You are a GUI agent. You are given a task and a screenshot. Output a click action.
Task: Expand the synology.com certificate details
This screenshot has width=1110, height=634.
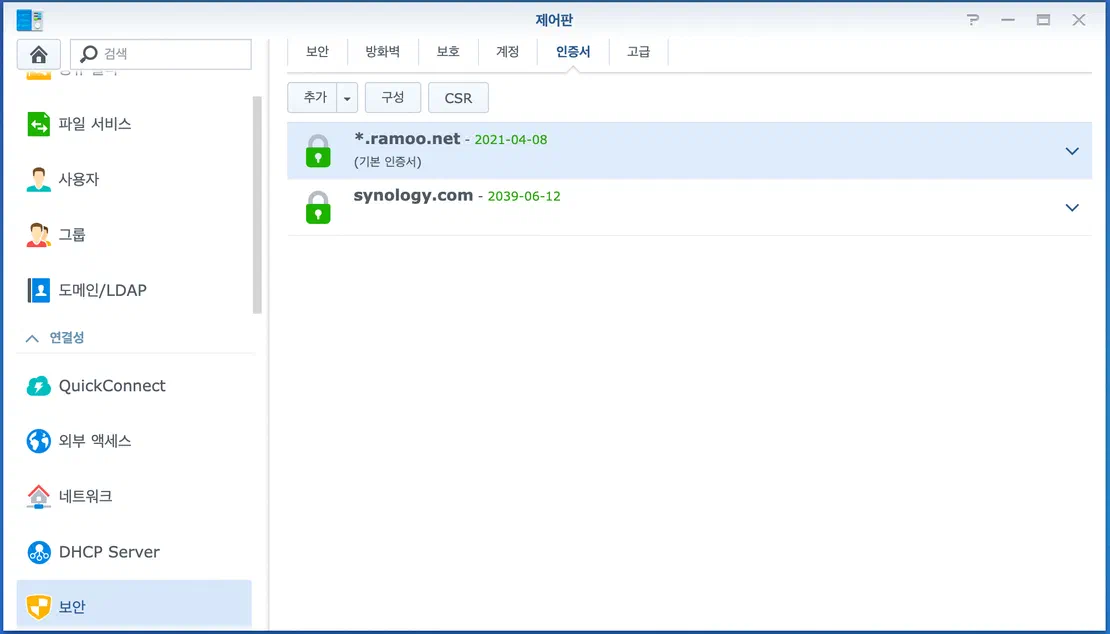(x=1072, y=207)
